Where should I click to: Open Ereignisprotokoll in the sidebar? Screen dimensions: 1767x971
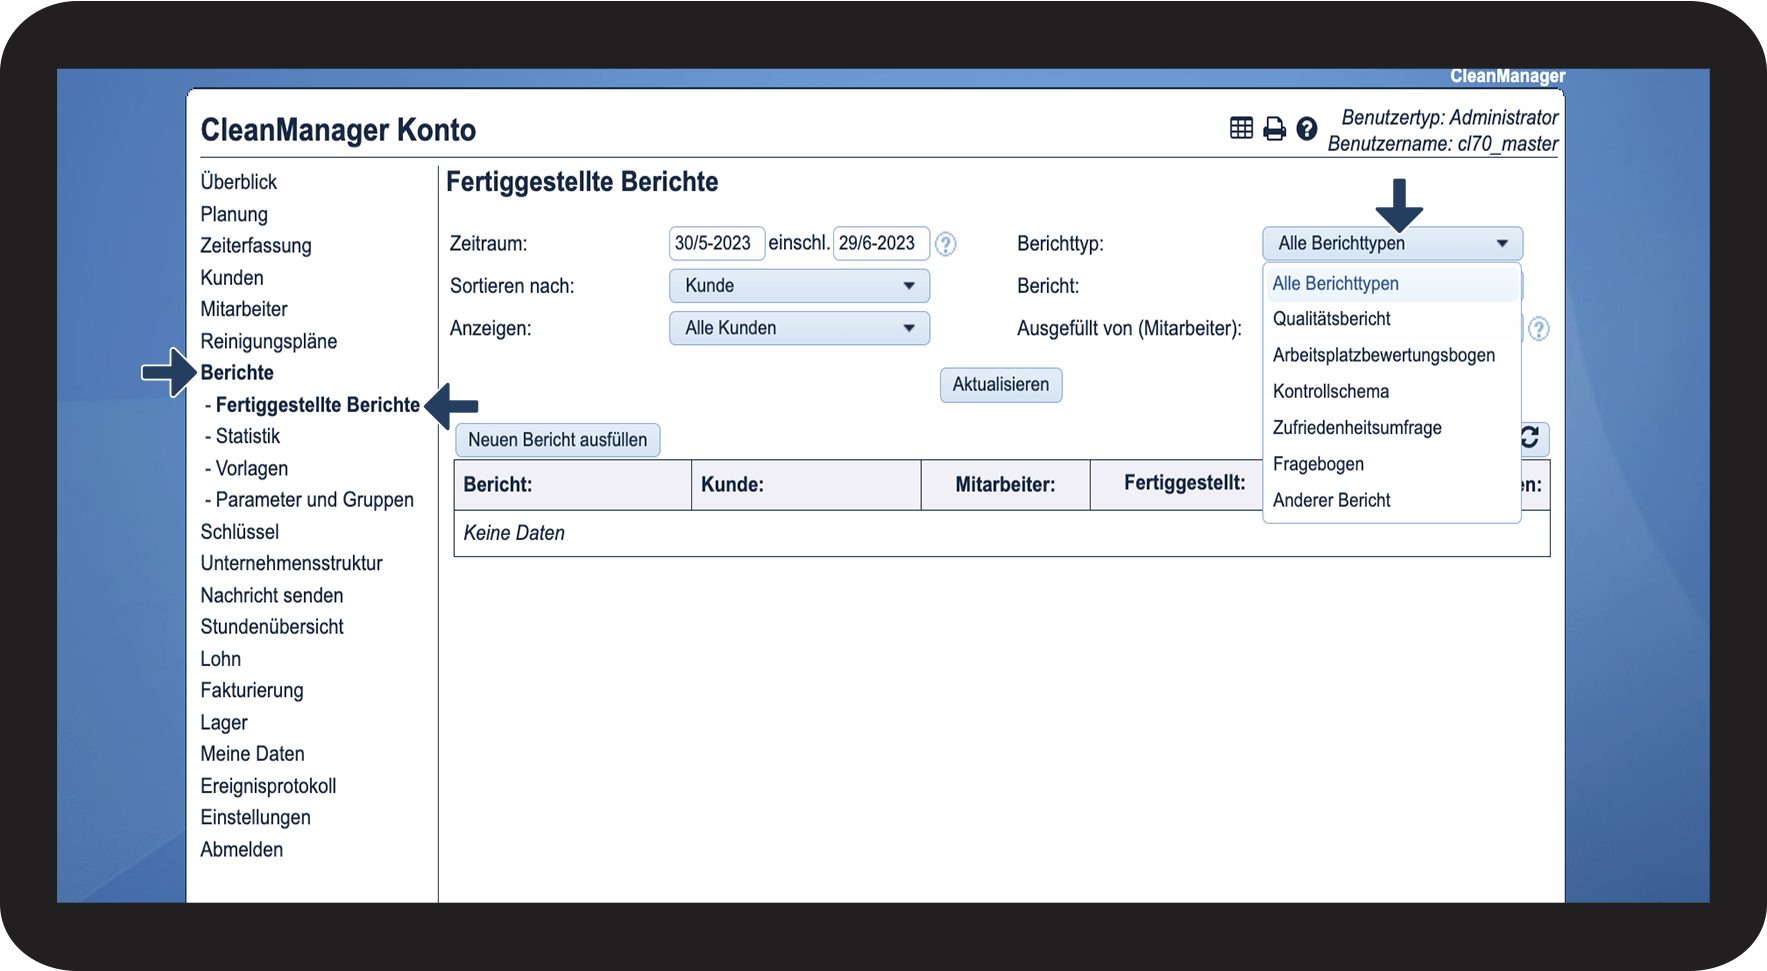(268, 786)
